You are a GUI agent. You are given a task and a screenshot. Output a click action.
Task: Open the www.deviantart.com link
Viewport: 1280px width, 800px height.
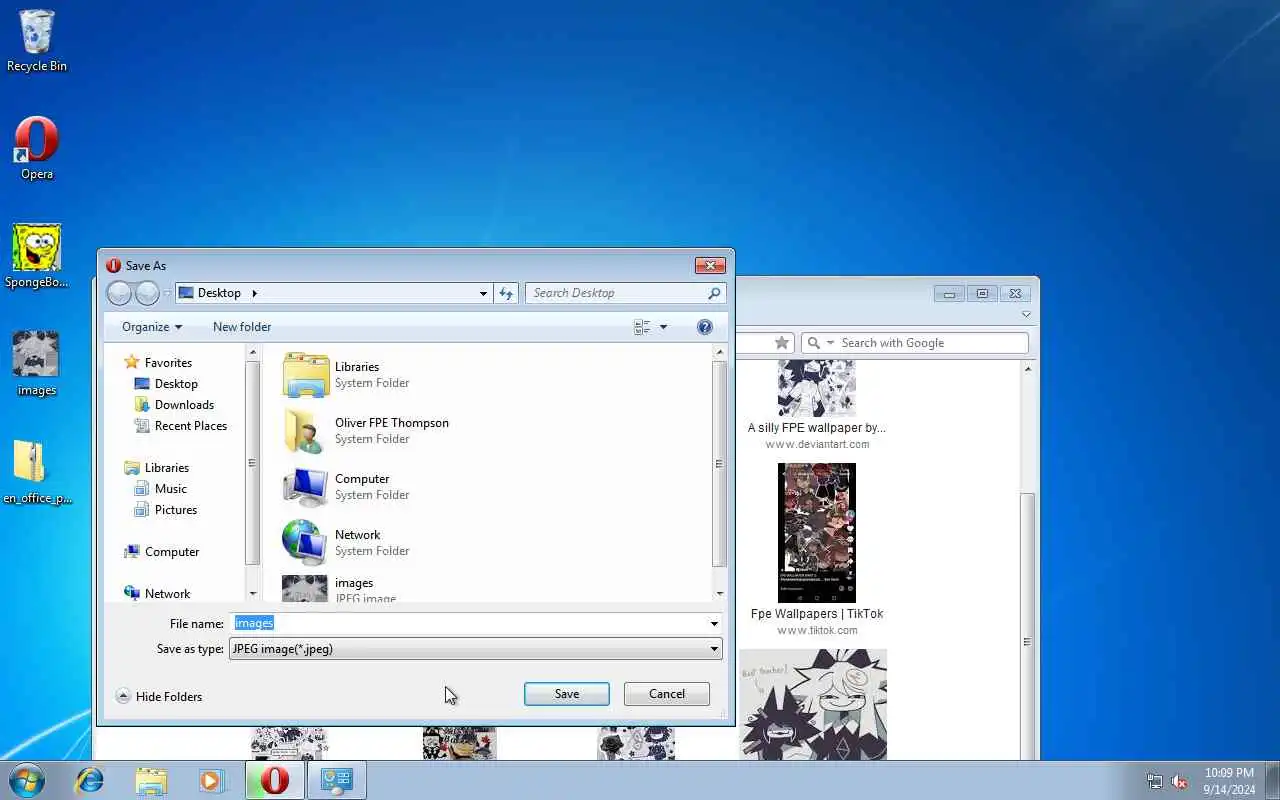pyautogui.click(x=817, y=444)
